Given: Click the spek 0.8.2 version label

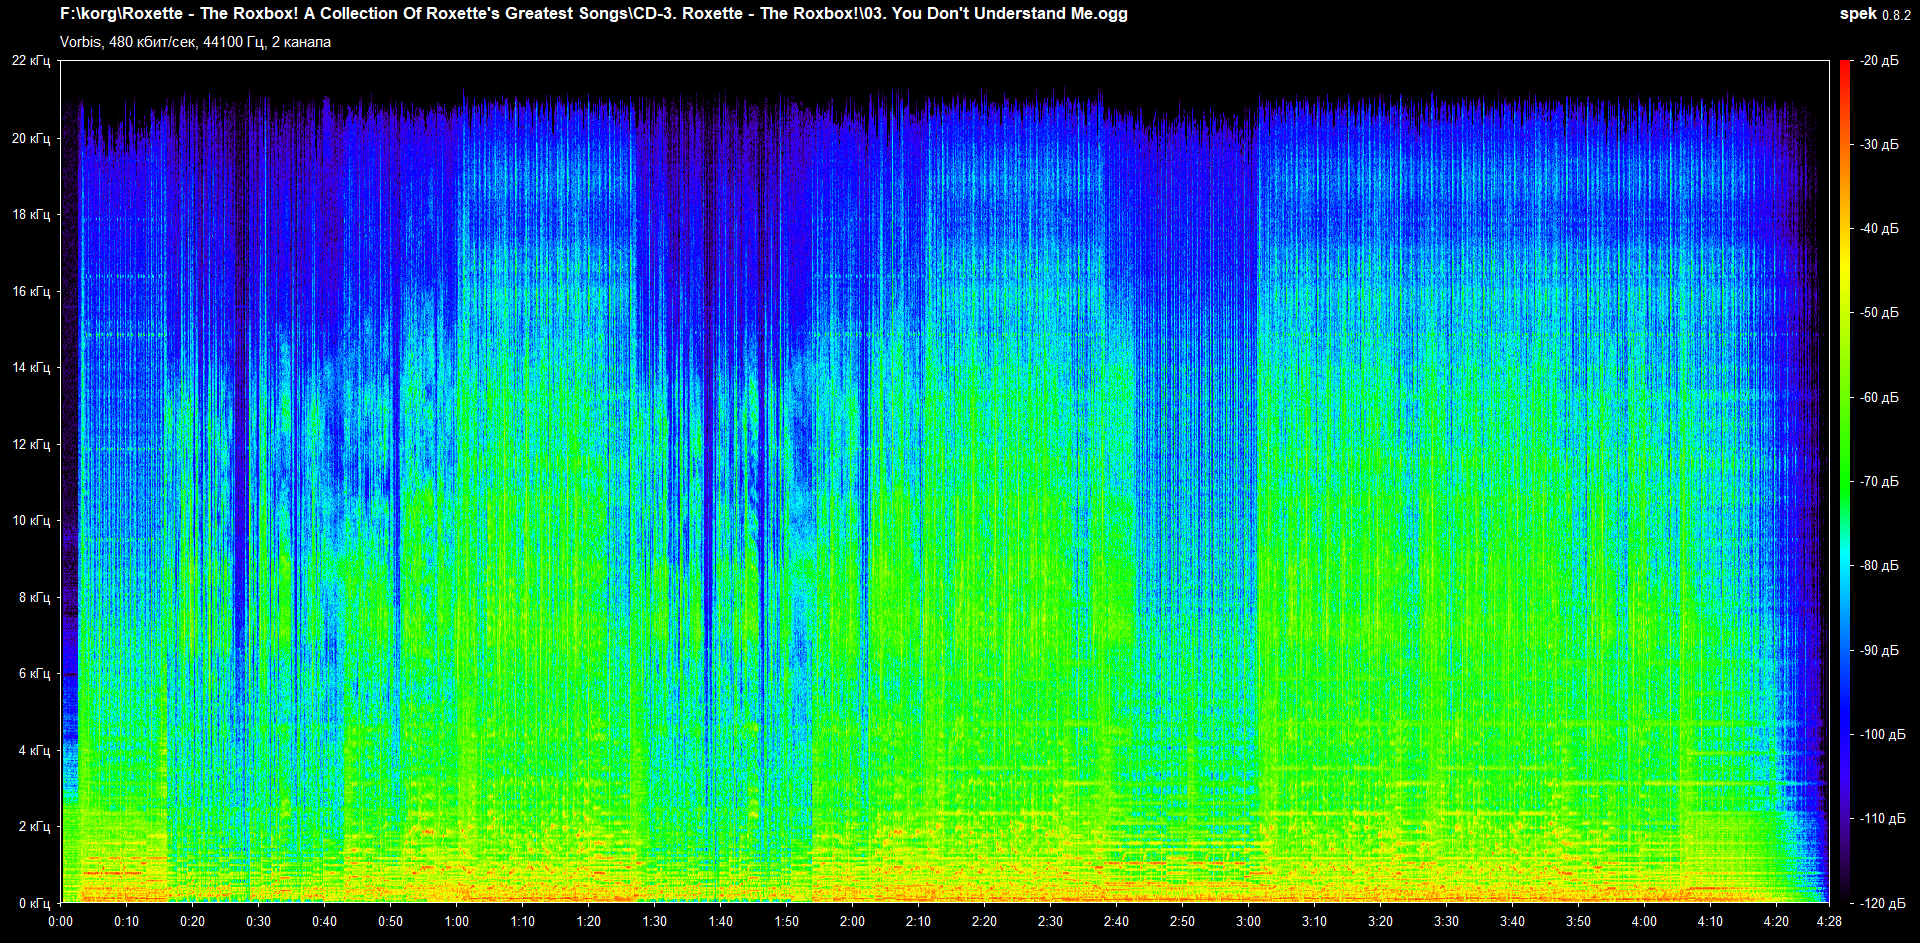Looking at the screenshot, I should [x=1874, y=14].
